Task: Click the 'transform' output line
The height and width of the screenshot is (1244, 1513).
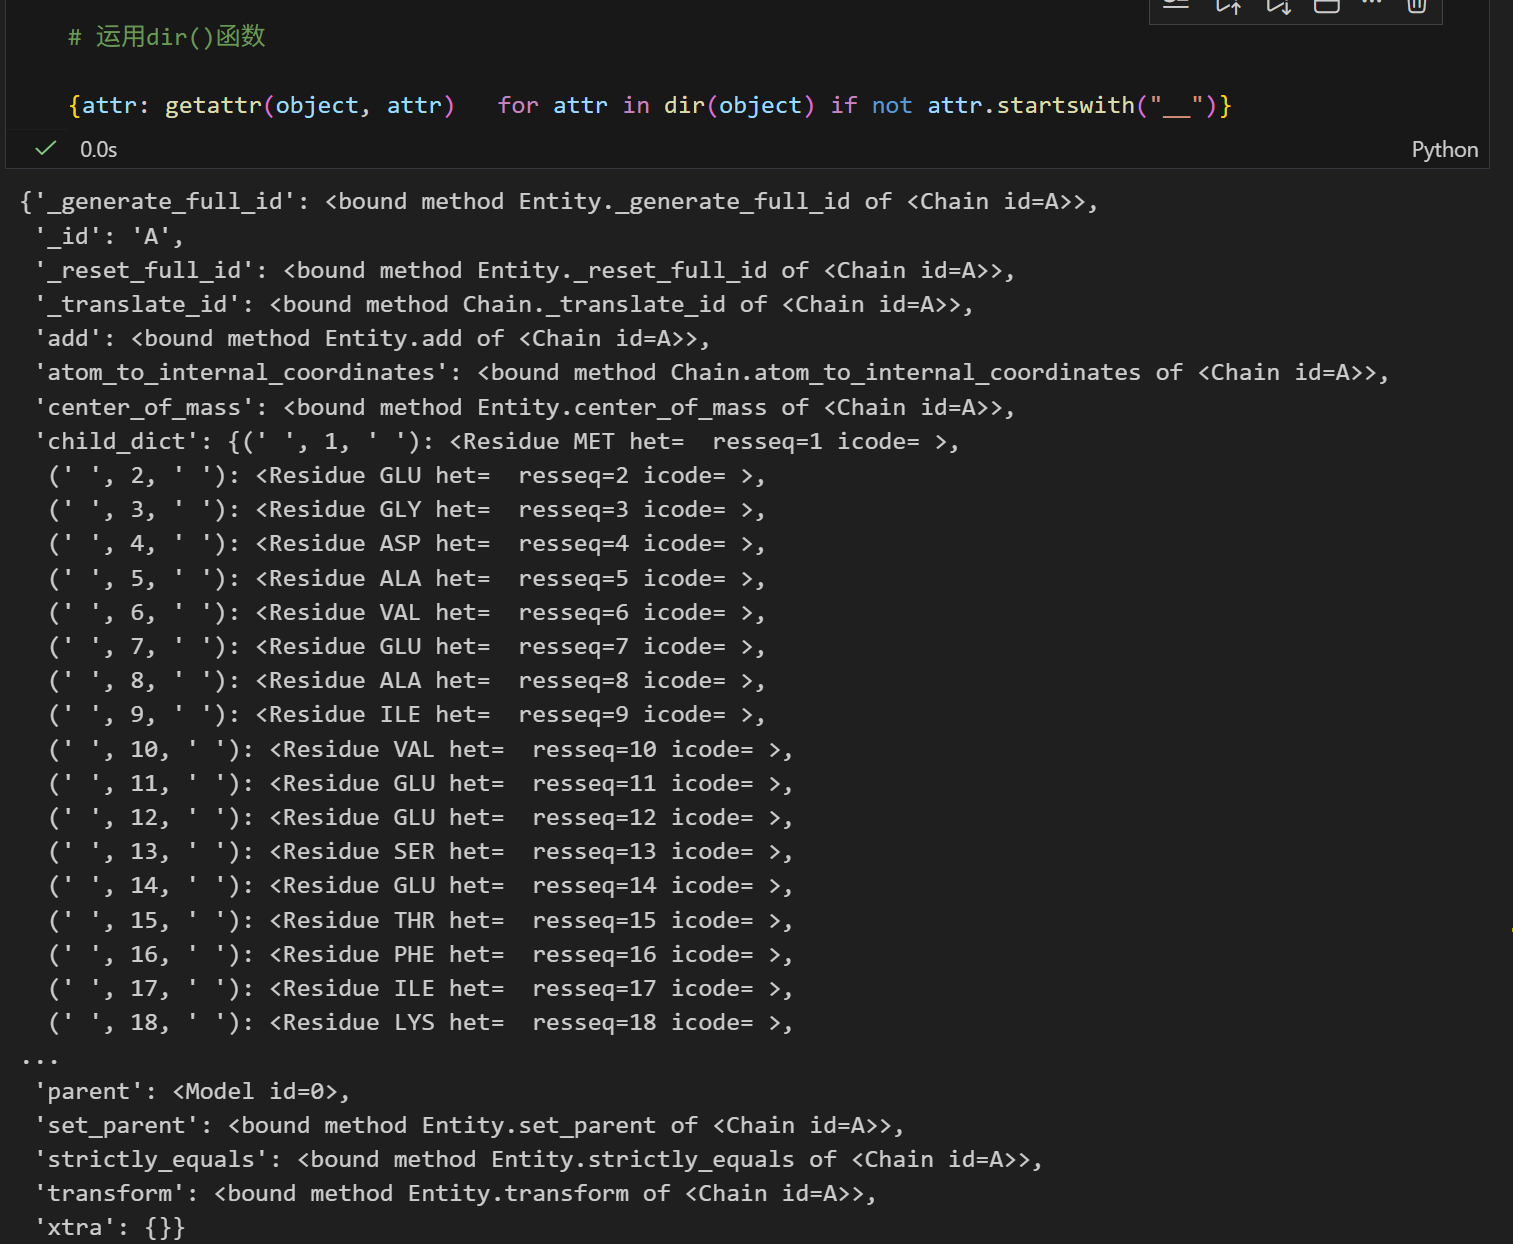Action: 455,1194
